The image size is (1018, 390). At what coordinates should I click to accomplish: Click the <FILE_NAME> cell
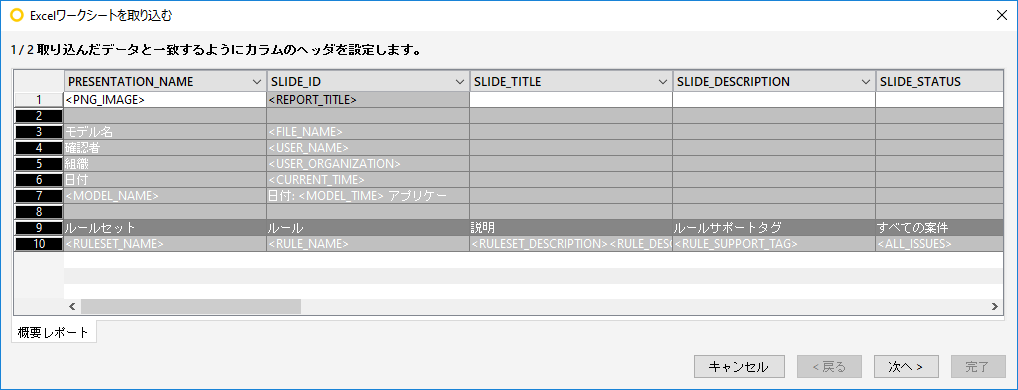coord(368,132)
